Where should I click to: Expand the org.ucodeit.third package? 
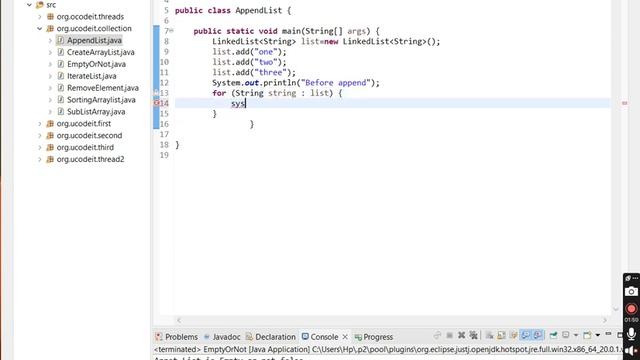point(40,147)
